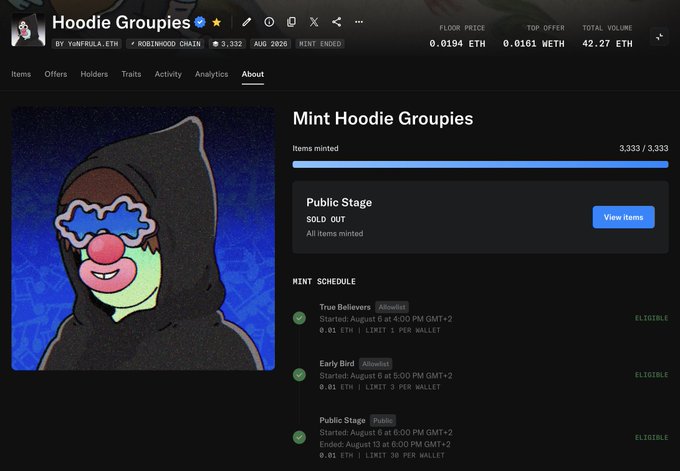Click the share icon

tap(336, 22)
